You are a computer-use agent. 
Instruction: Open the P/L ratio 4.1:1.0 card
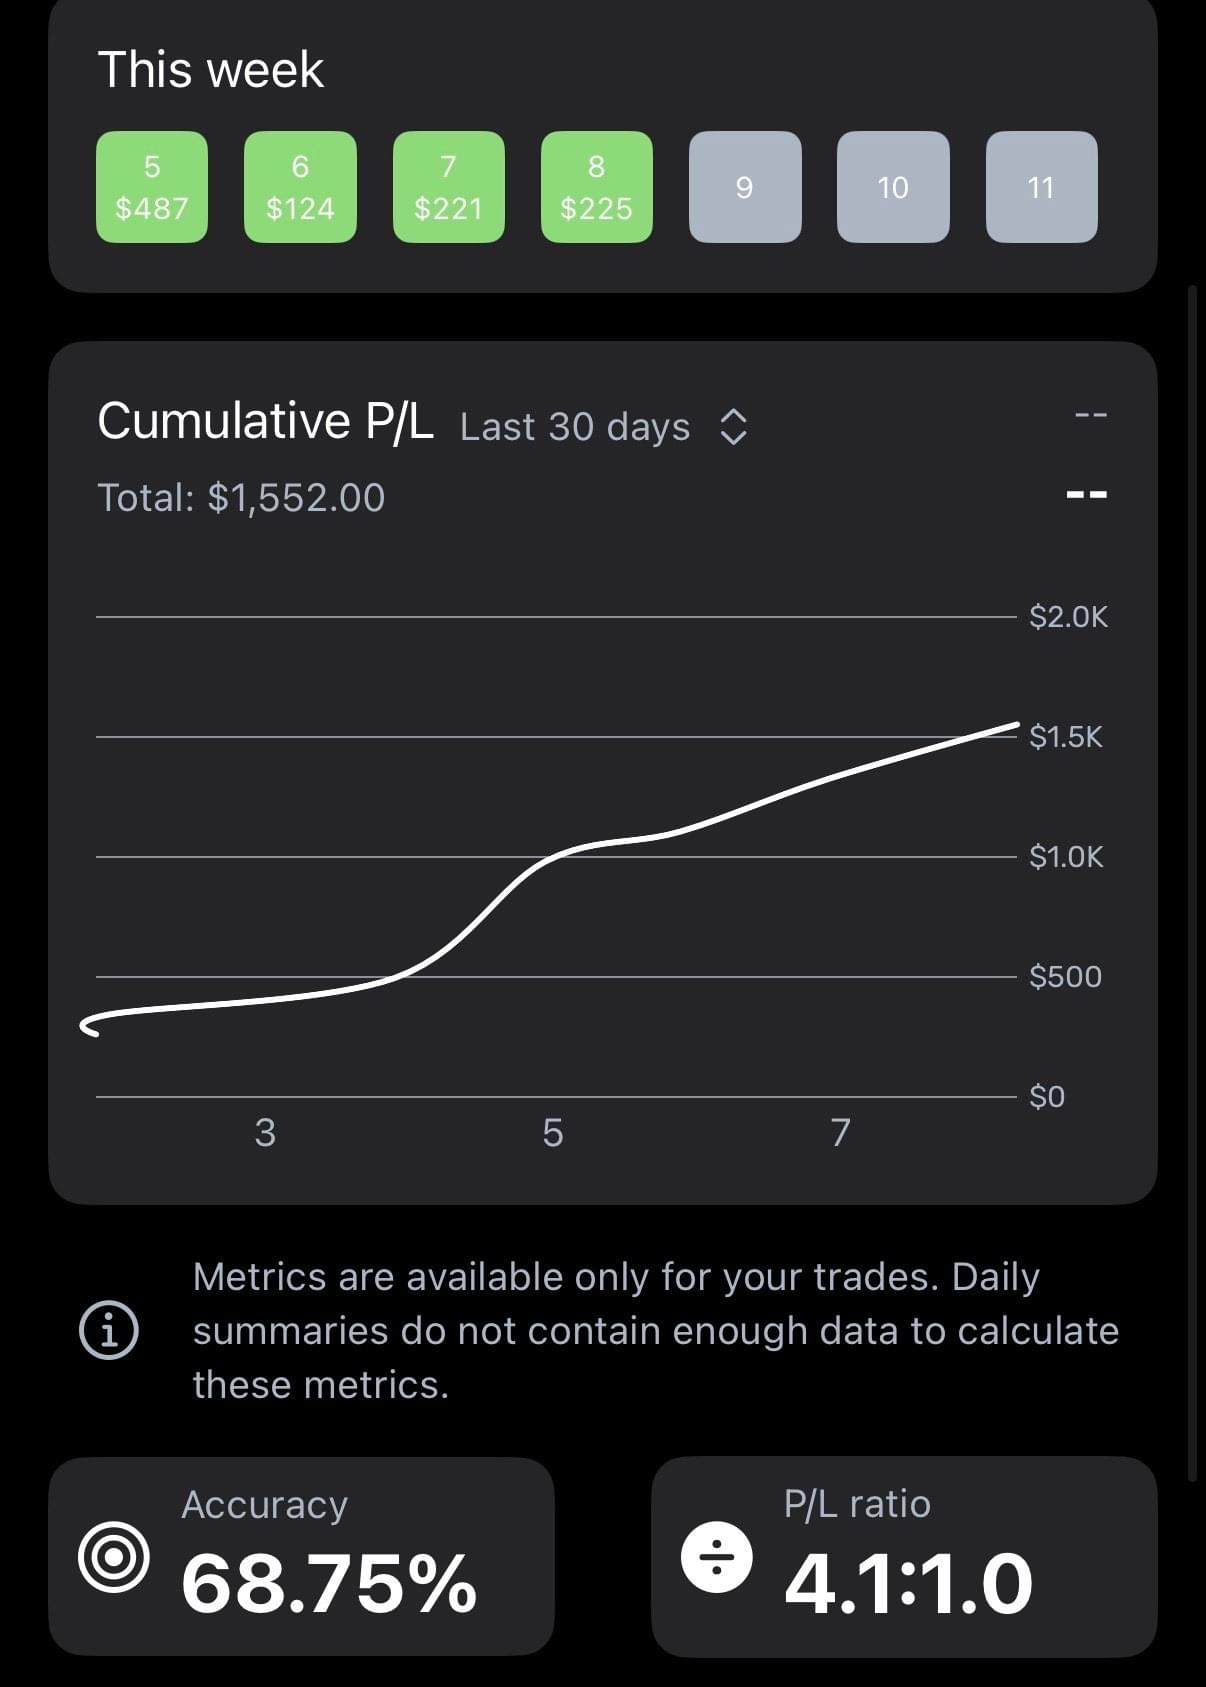904,1556
